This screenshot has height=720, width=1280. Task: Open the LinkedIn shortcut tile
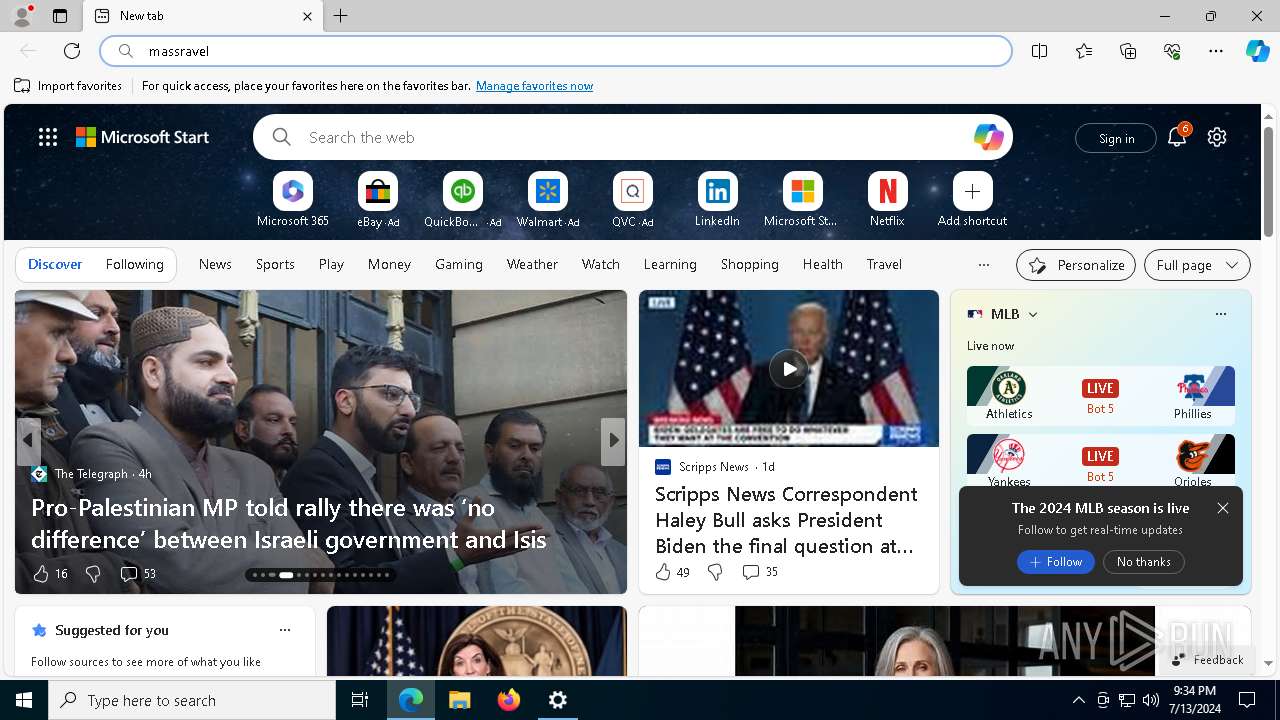[717, 200]
